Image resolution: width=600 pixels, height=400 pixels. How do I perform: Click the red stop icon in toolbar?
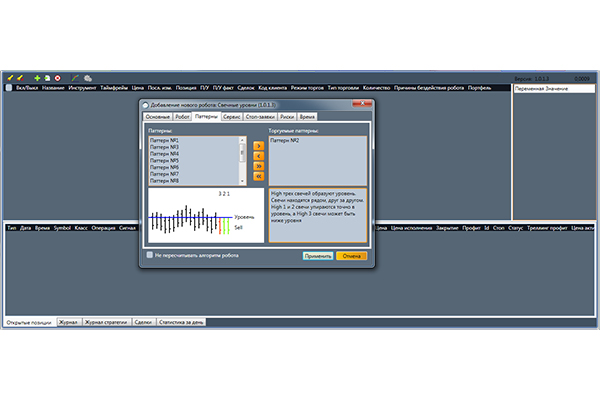[x=57, y=77]
